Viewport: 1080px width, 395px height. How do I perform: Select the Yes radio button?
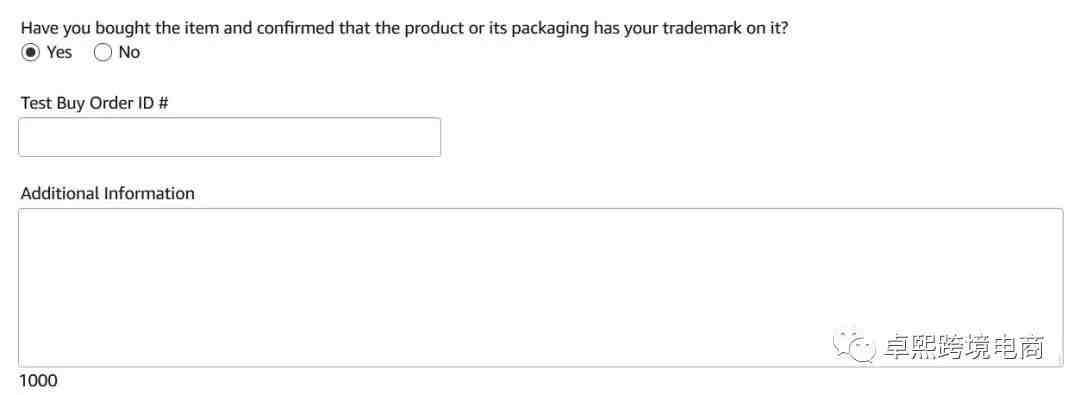tap(30, 52)
